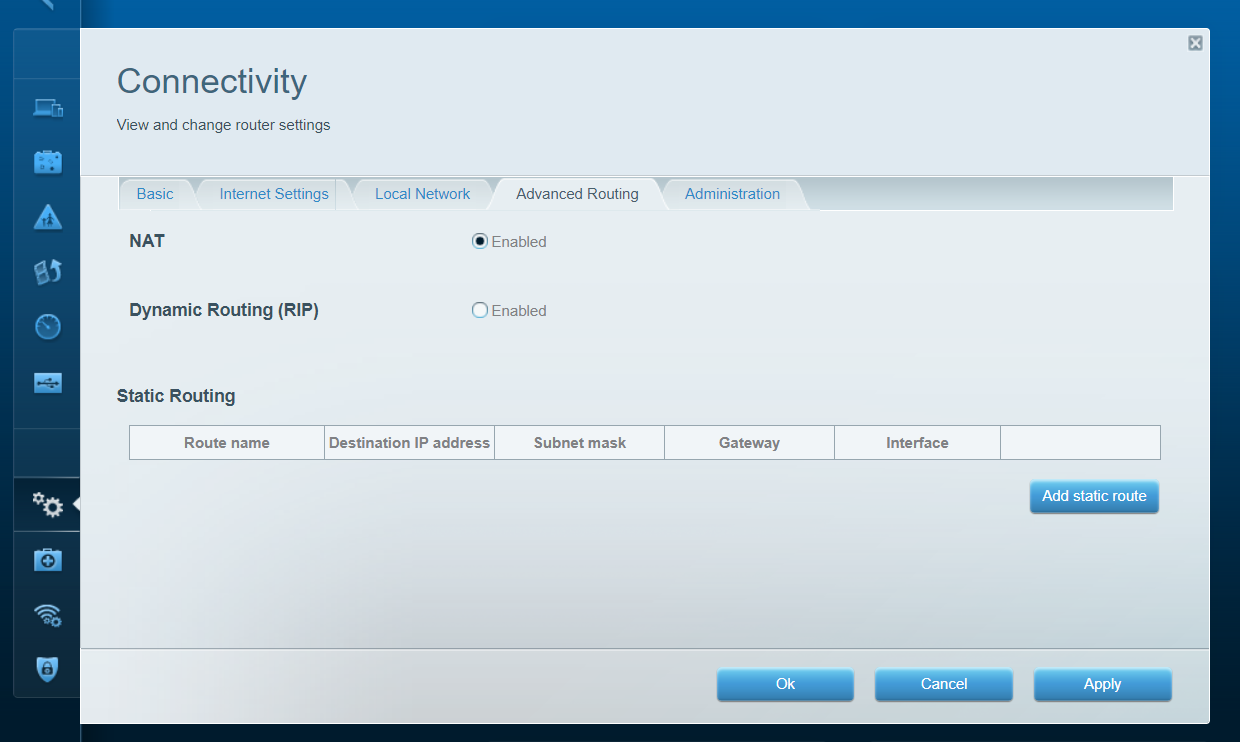
Task: Open the Administration tab
Action: pos(732,193)
